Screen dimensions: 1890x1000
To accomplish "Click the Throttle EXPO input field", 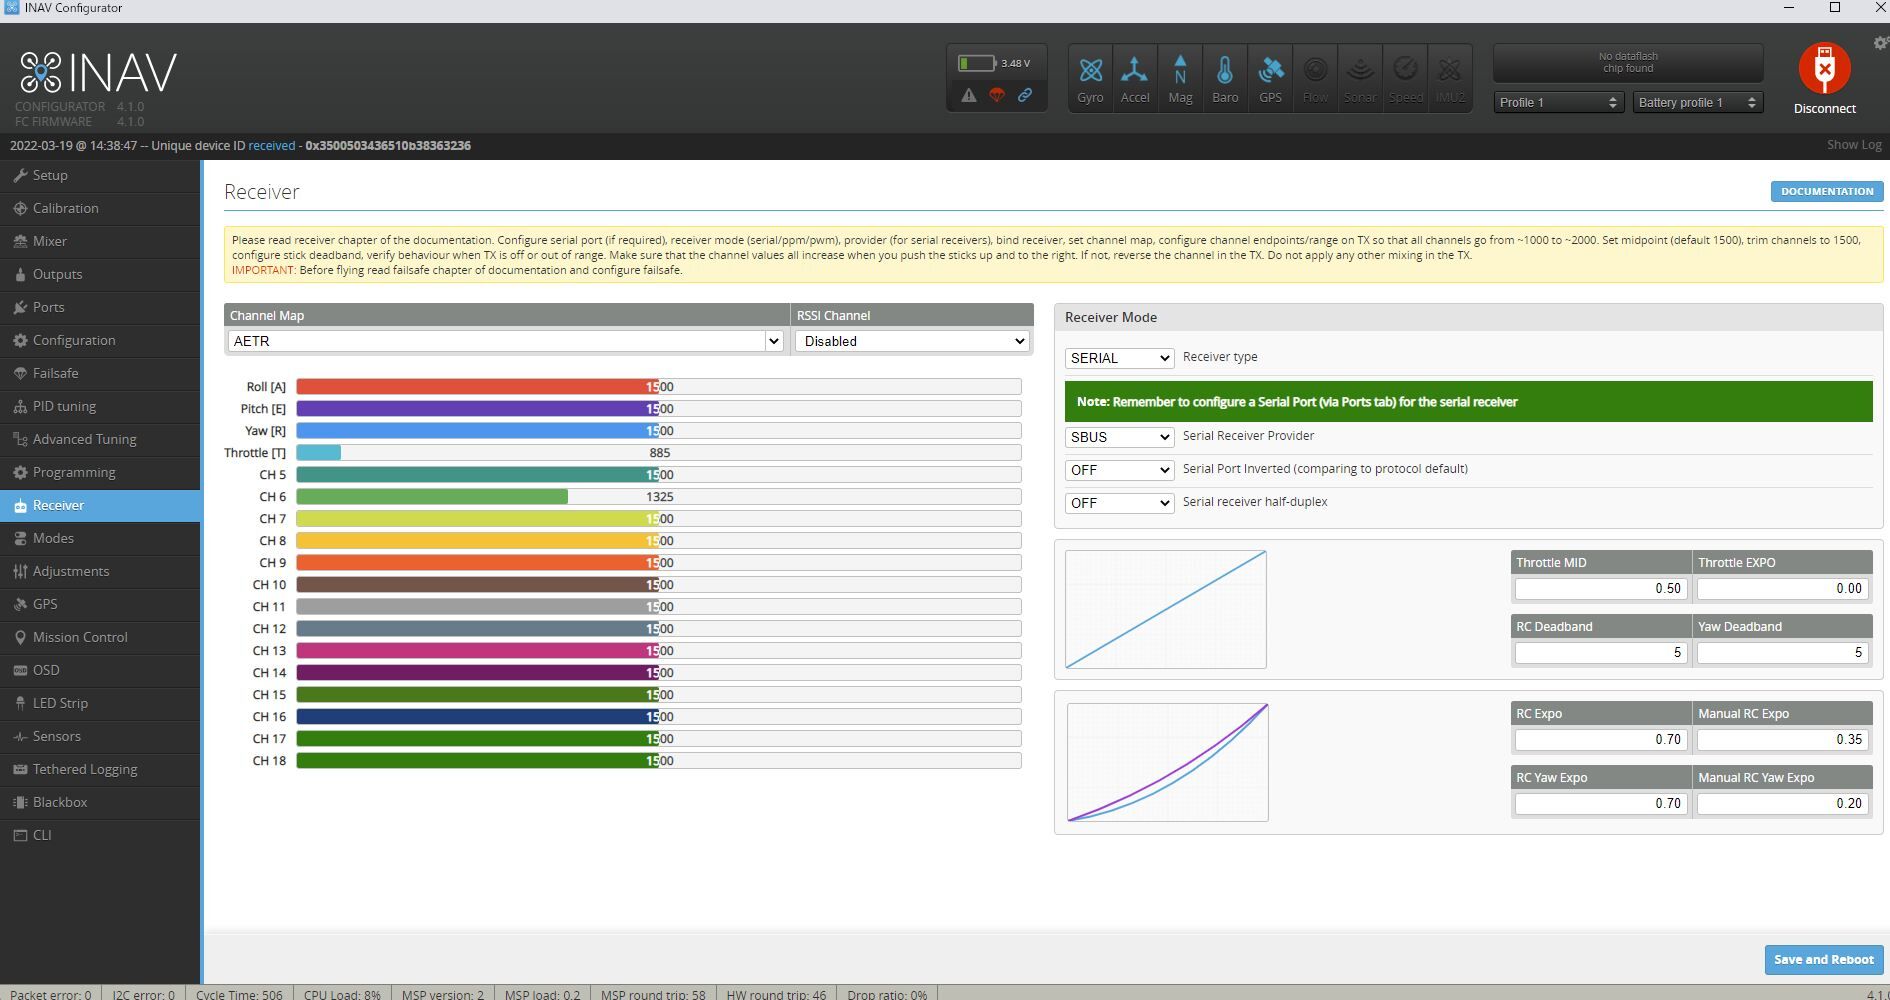I will [x=1782, y=589].
